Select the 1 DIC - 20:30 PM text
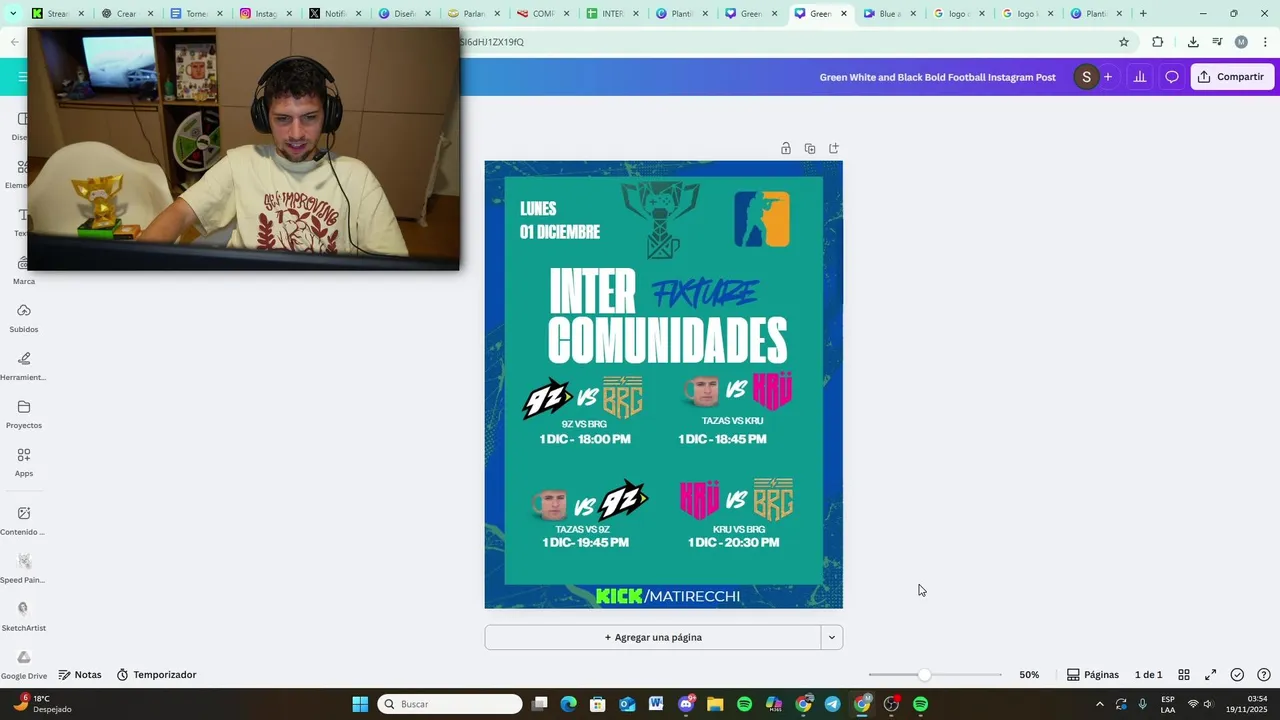This screenshot has height=720, width=1280. coord(735,542)
